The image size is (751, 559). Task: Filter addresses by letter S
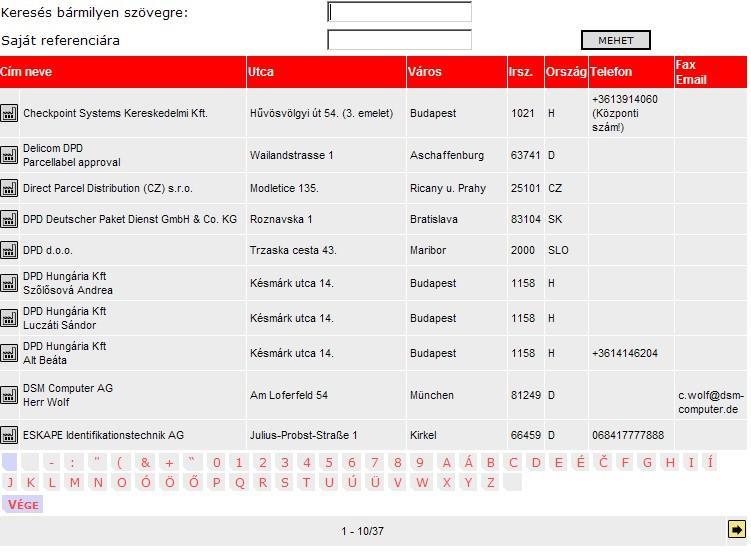284,483
